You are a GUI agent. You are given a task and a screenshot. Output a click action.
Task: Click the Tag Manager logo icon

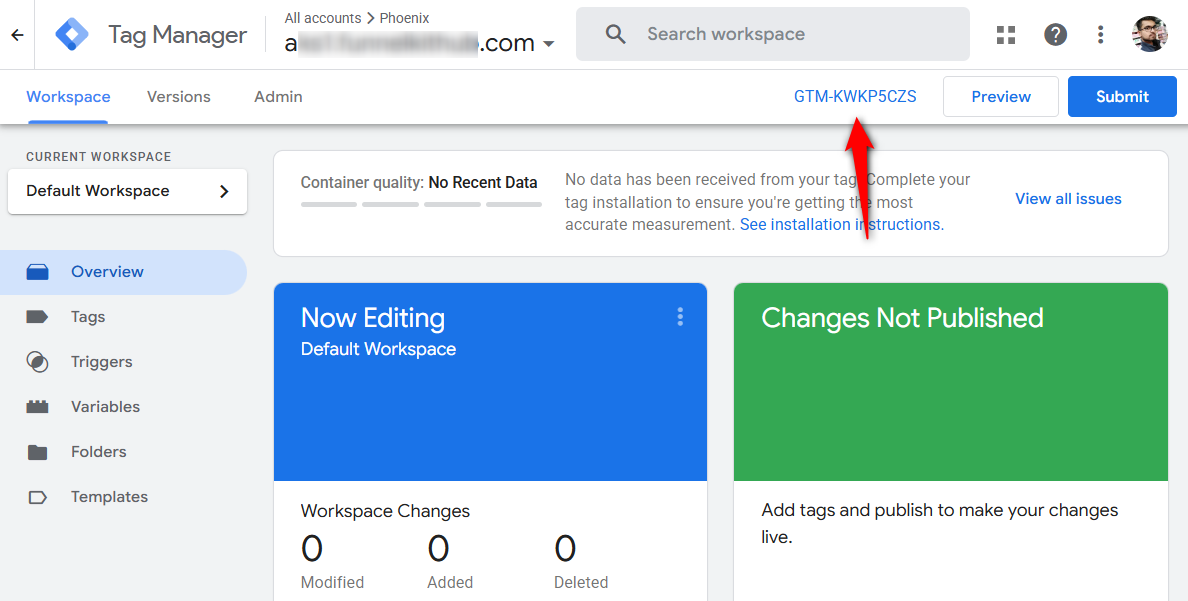coord(72,34)
